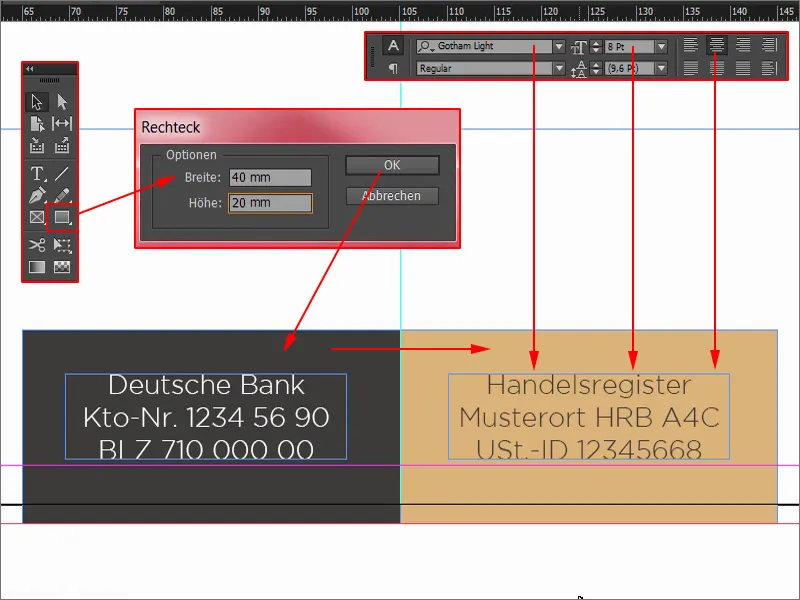
Task: Click the Höhe field showing 20 mm
Action: pyautogui.click(x=270, y=203)
